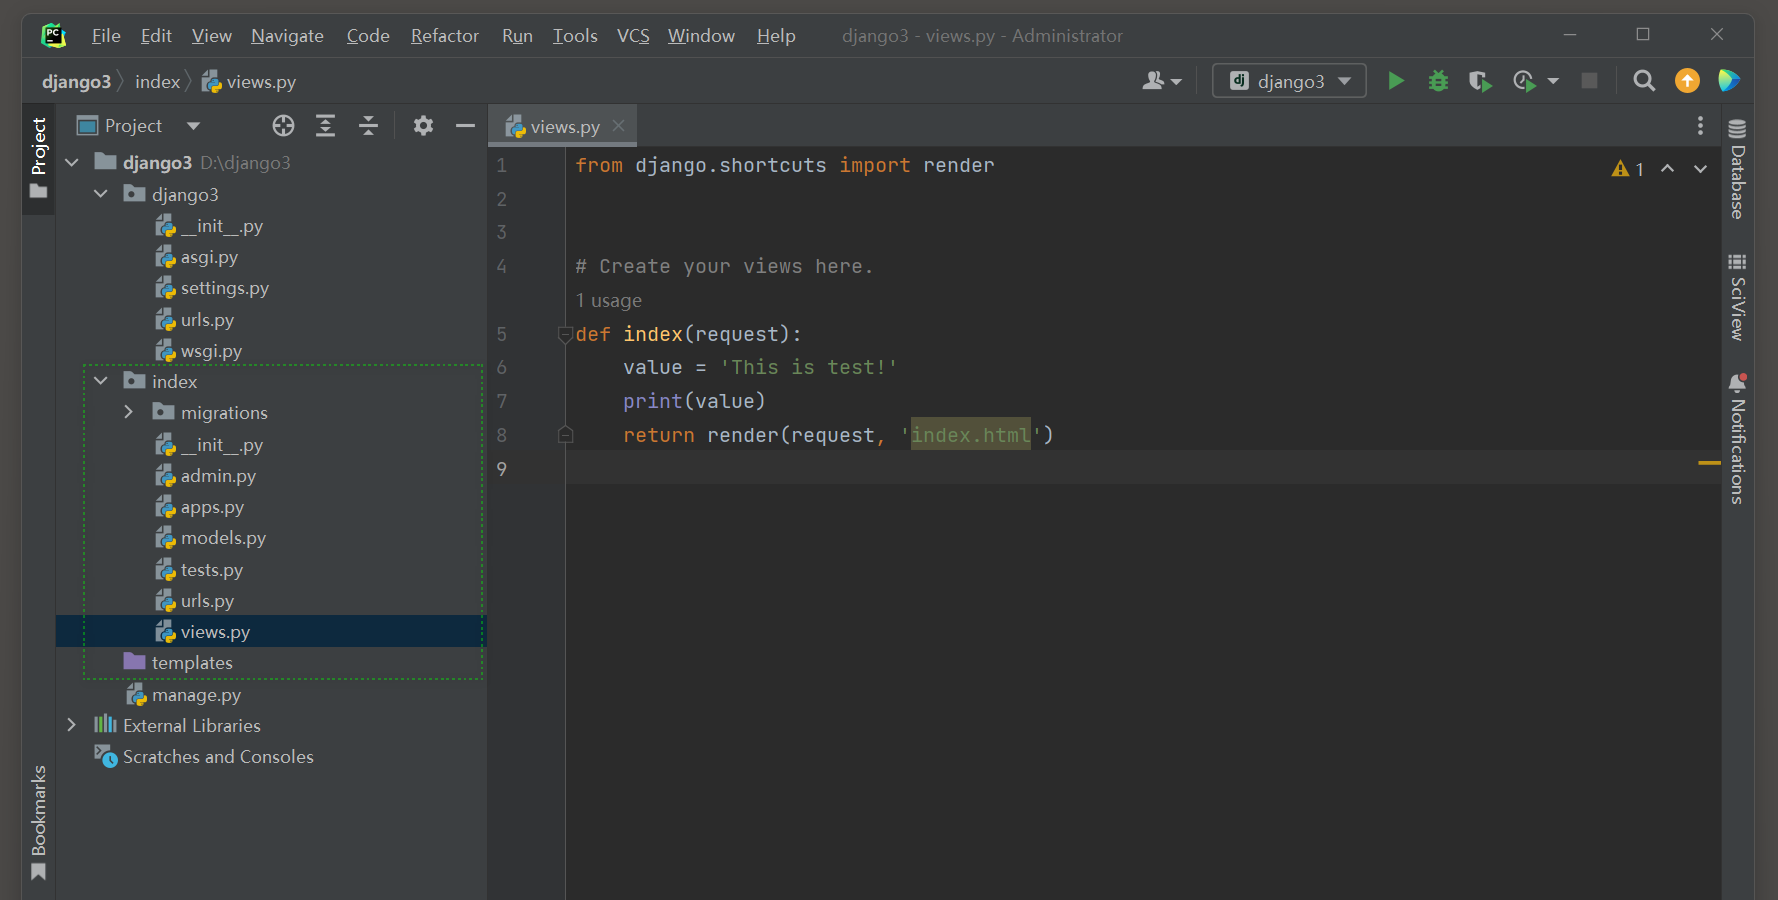Open editor tab options three-dot menu
Image resolution: width=1778 pixels, height=900 pixels.
[x=1700, y=125]
